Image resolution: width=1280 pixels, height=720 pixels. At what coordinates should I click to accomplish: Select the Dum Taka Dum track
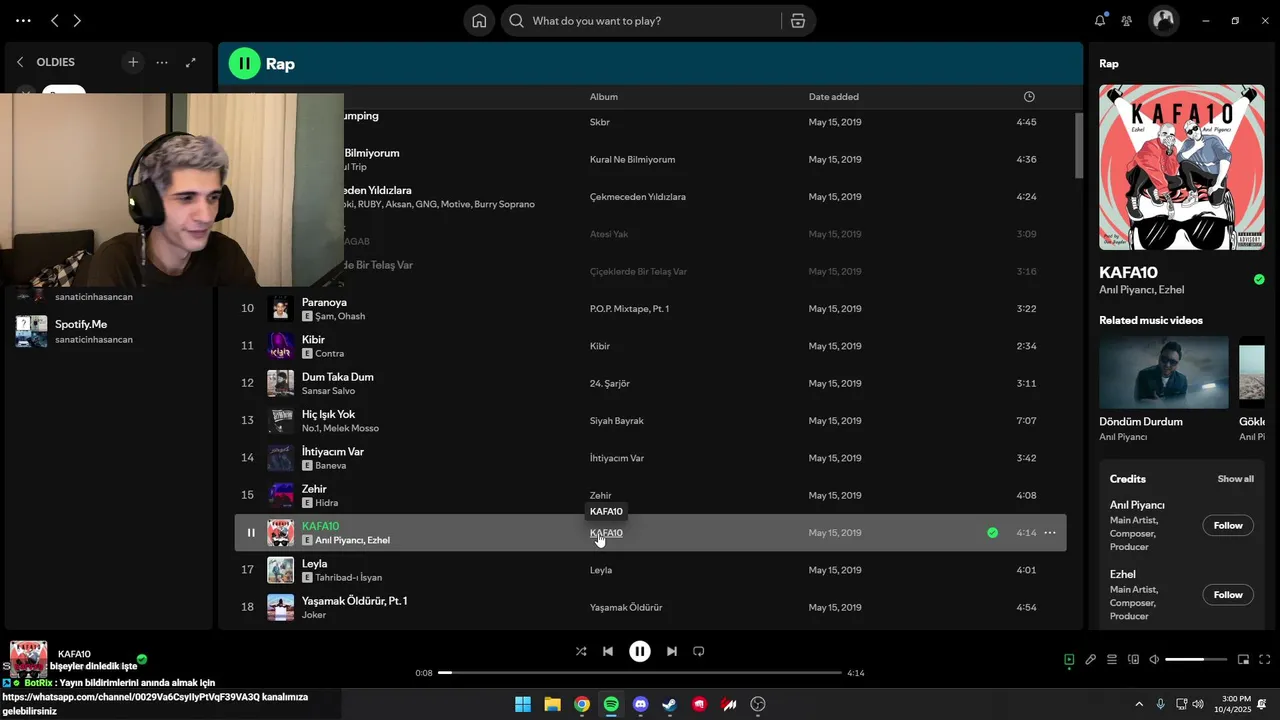coord(650,383)
